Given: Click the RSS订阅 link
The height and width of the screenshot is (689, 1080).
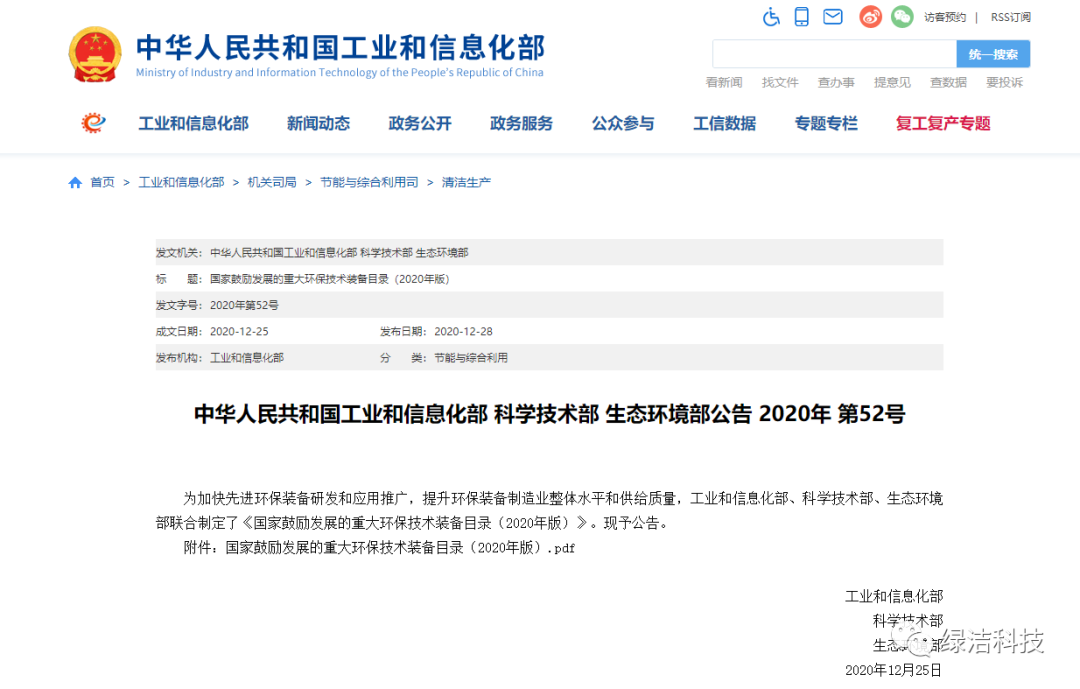Looking at the screenshot, I should click(x=1010, y=17).
